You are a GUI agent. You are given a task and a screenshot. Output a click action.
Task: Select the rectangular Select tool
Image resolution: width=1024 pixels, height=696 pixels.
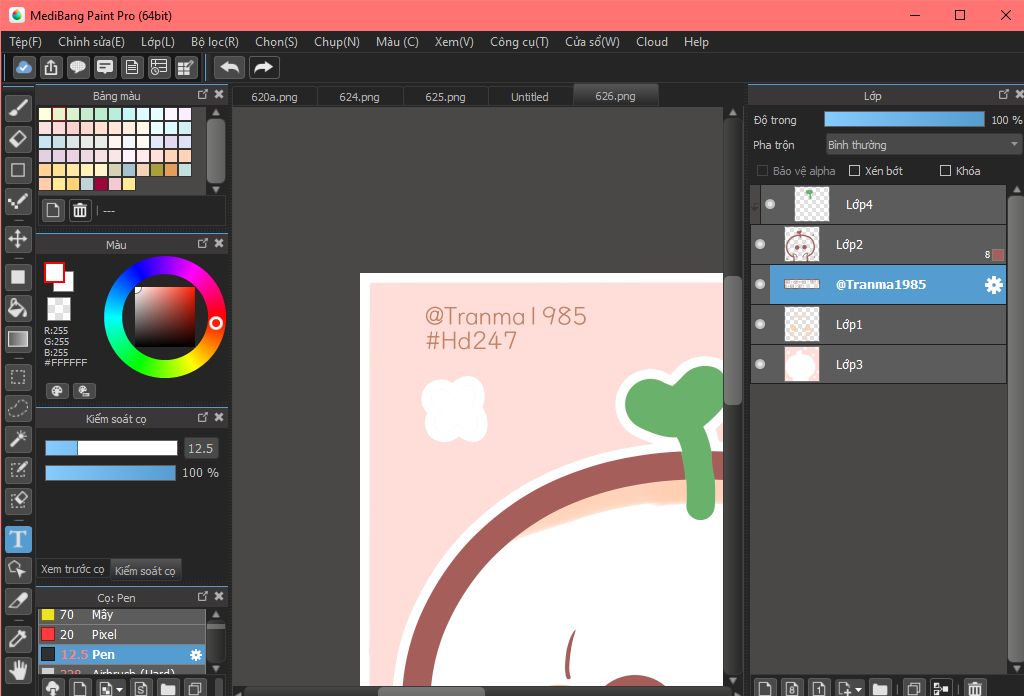tap(18, 377)
